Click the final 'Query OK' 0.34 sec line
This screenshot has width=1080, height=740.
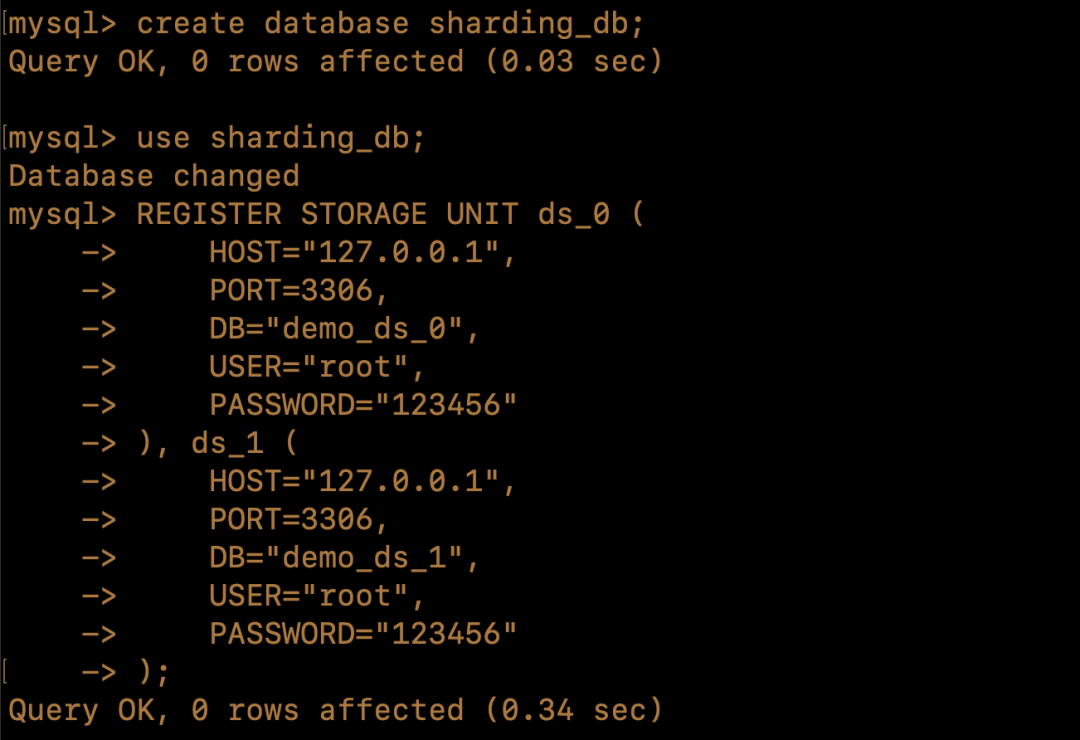335,710
